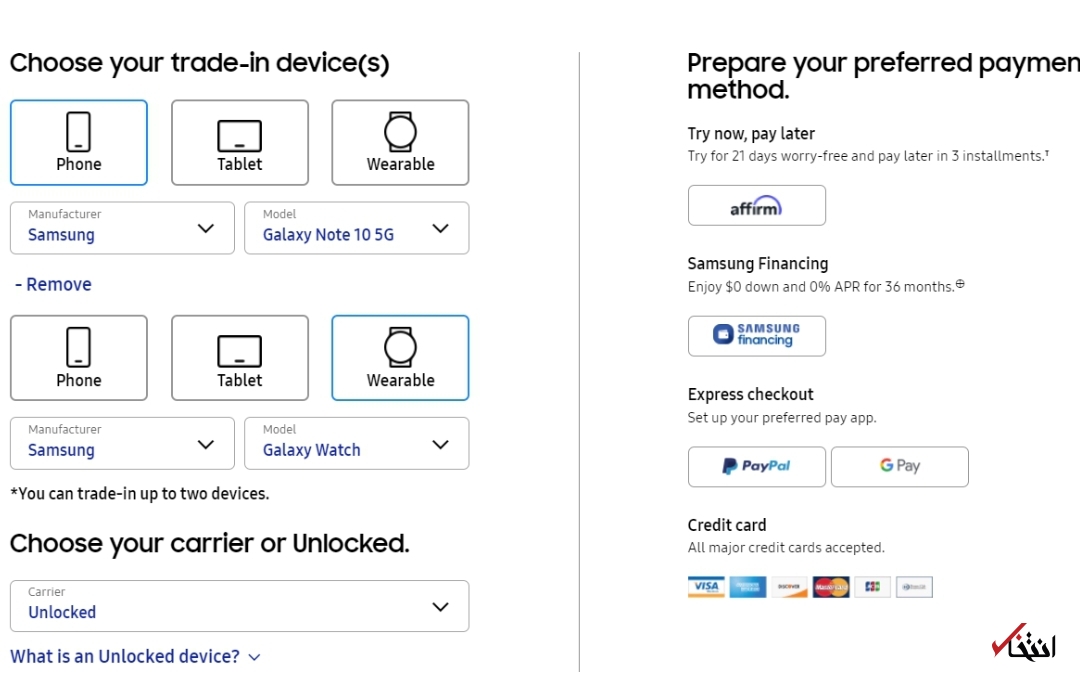Choose the Affirm payment option
The image size is (1080, 678).
tap(756, 206)
